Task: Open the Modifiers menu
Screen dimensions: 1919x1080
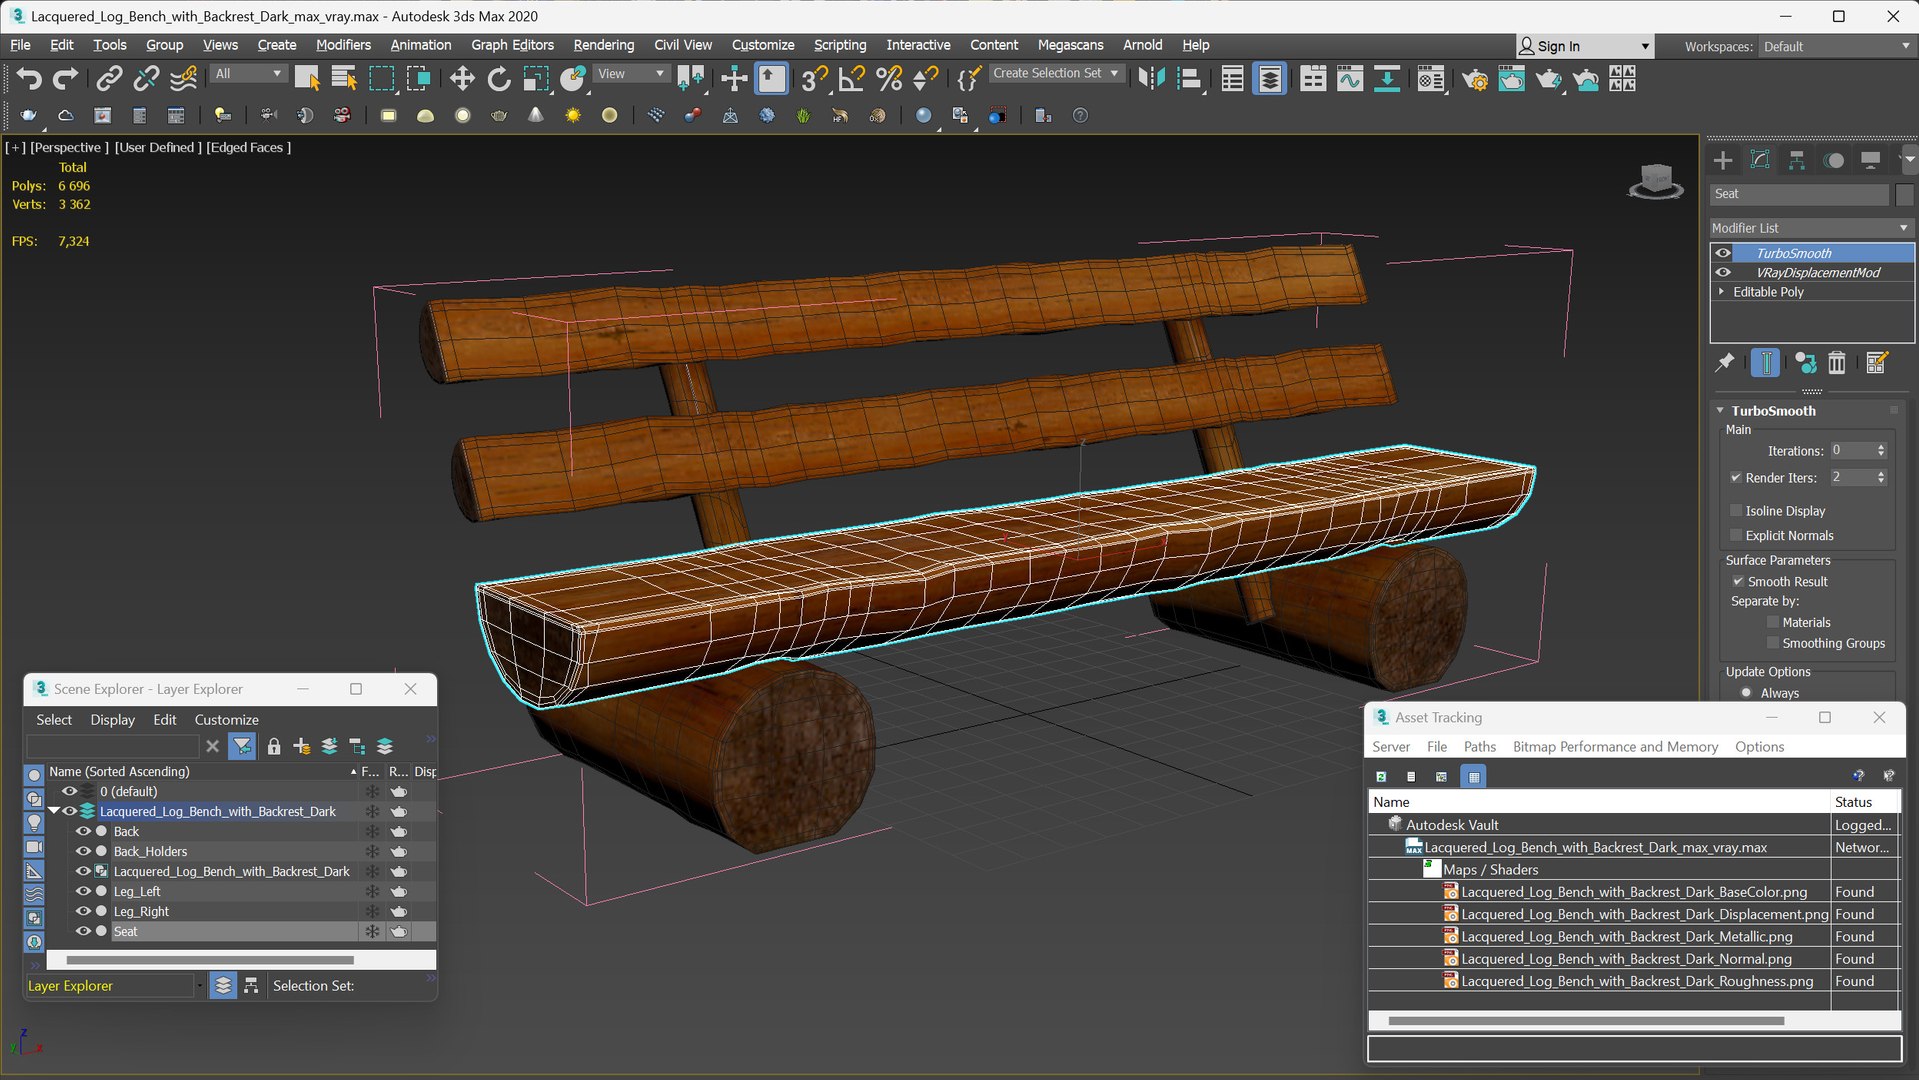Action: [x=343, y=45]
